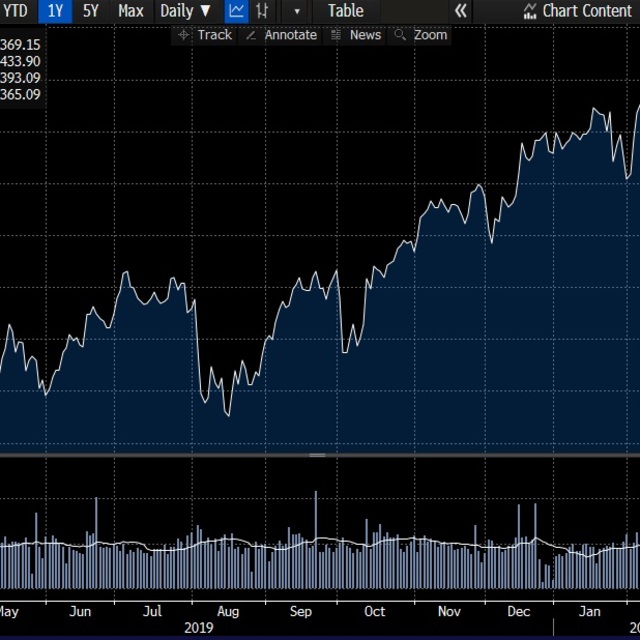Image resolution: width=640 pixels, height=640 pixels.
Task: Click the Chart Content icon
Action: click(529, 11)
